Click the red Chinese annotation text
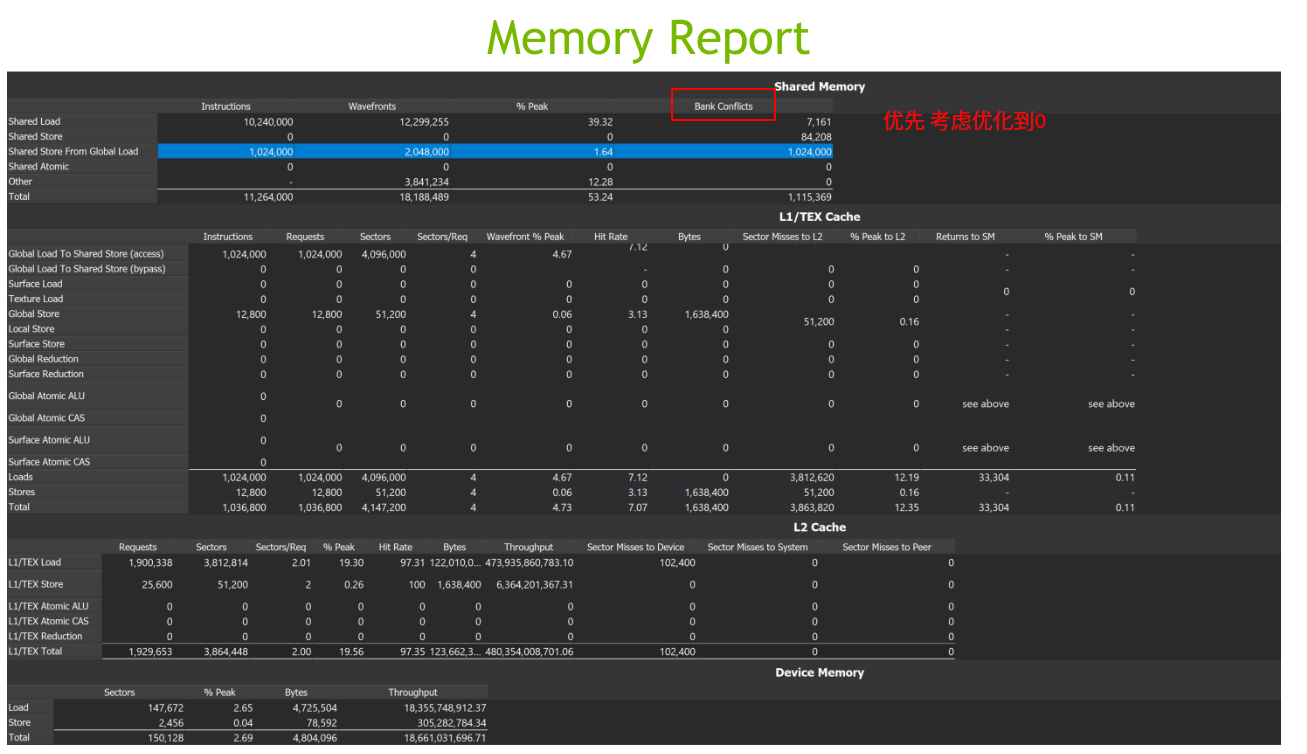This screenshot has height=754, width=1307. (x=964, y=122)
